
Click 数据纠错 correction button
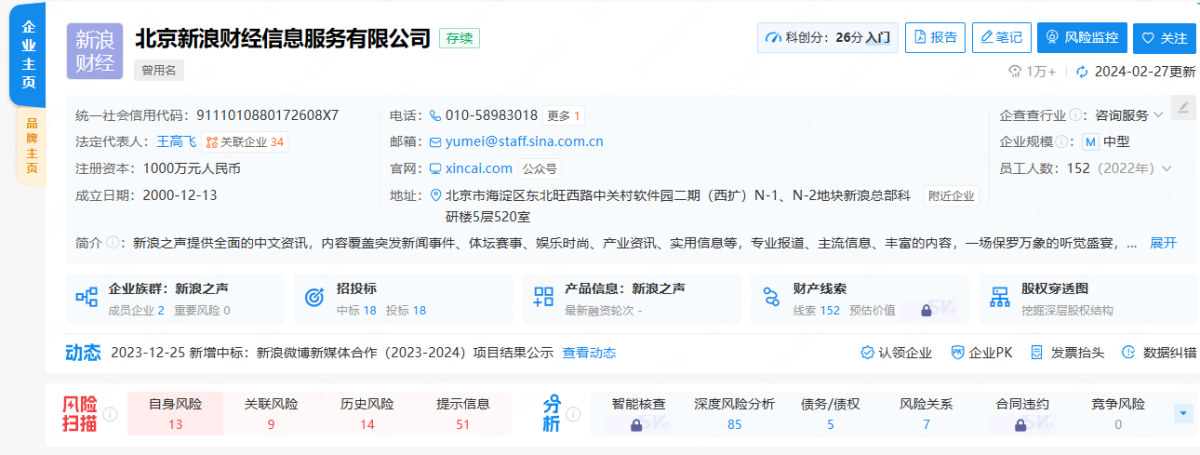coord(1159,352)
